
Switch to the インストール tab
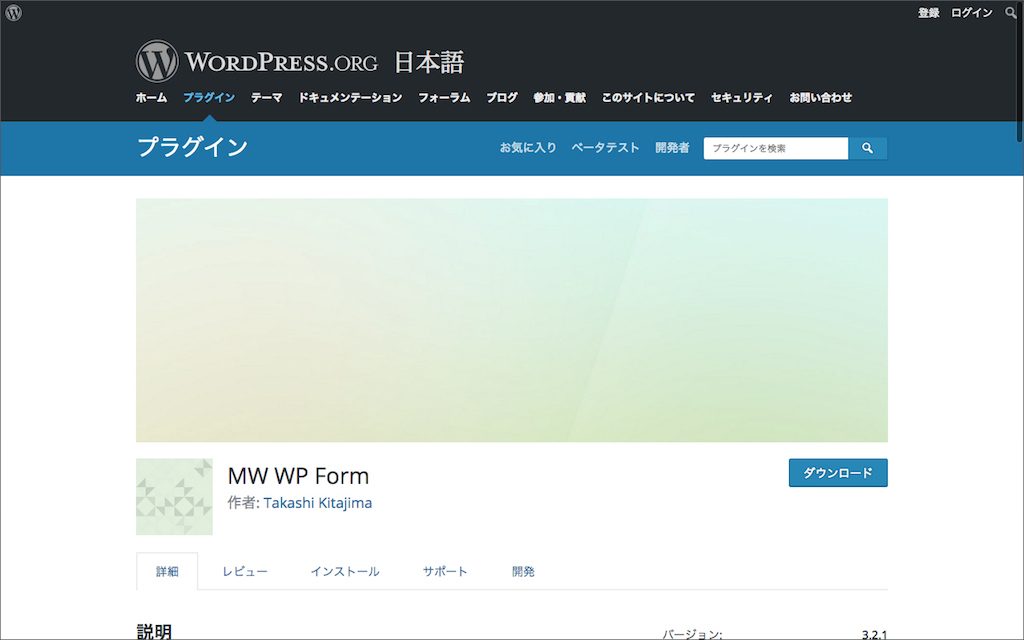pyautogui.click(x=345, y=571)
